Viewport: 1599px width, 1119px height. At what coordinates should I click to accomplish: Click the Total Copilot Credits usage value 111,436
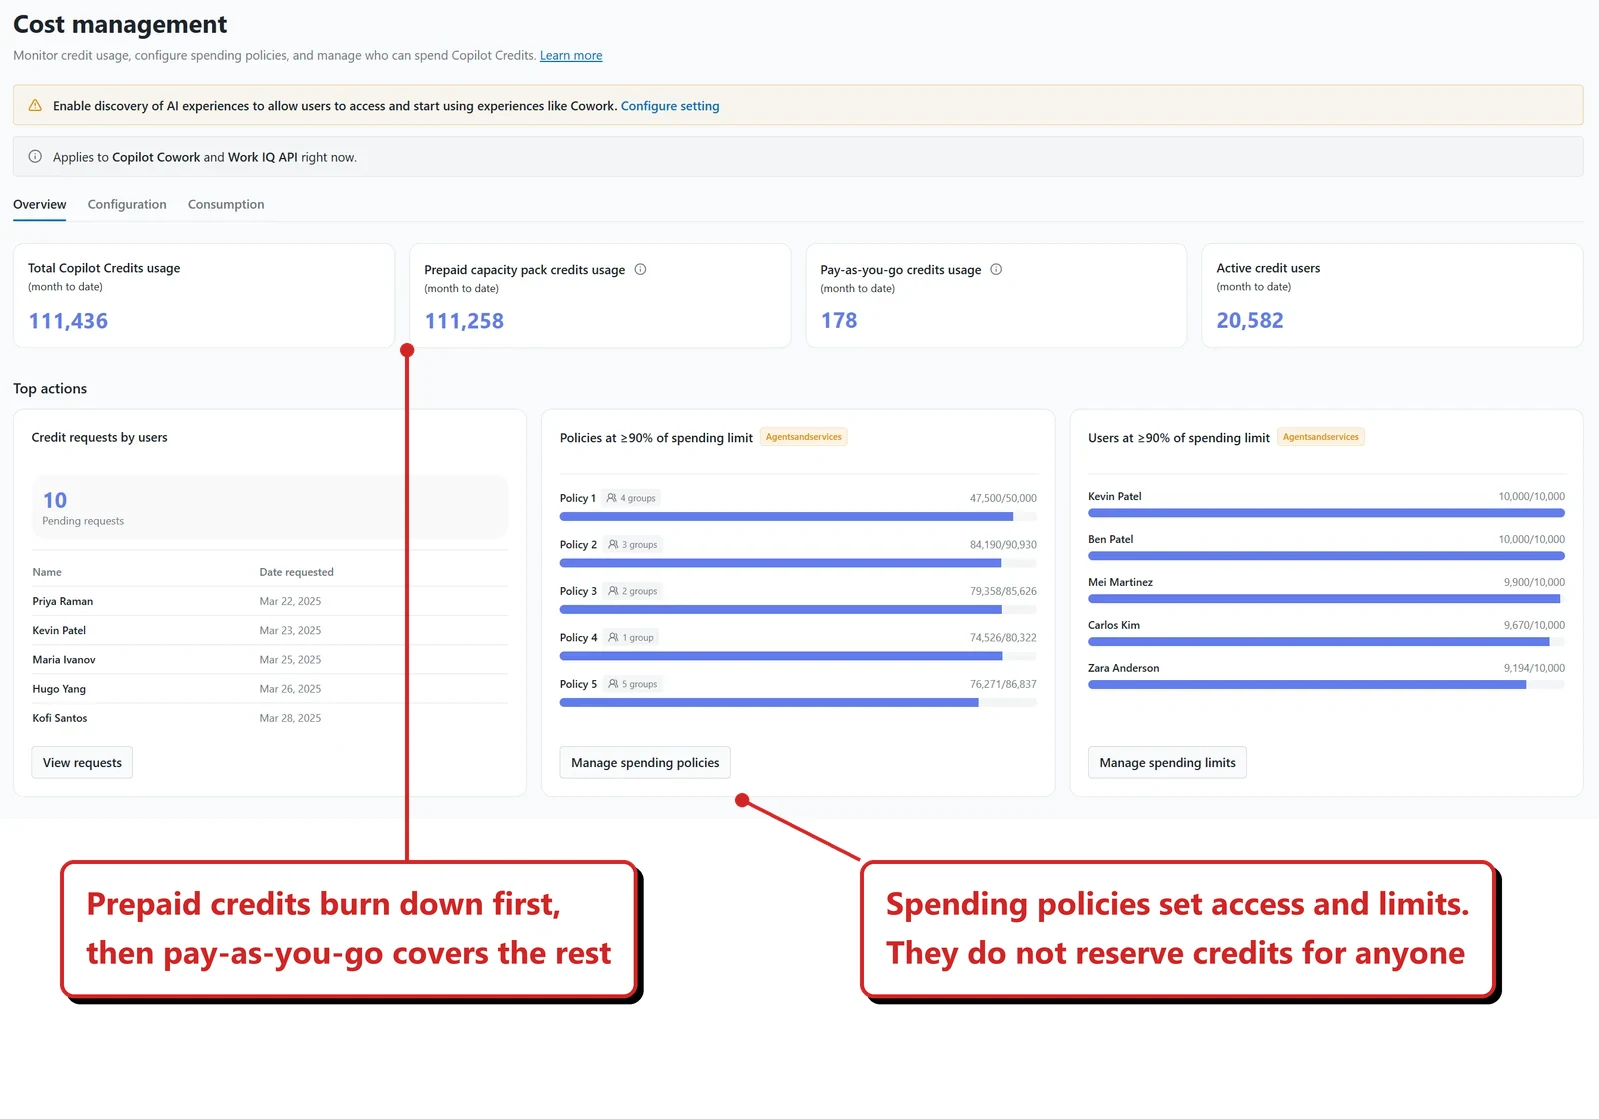(68, 321)
